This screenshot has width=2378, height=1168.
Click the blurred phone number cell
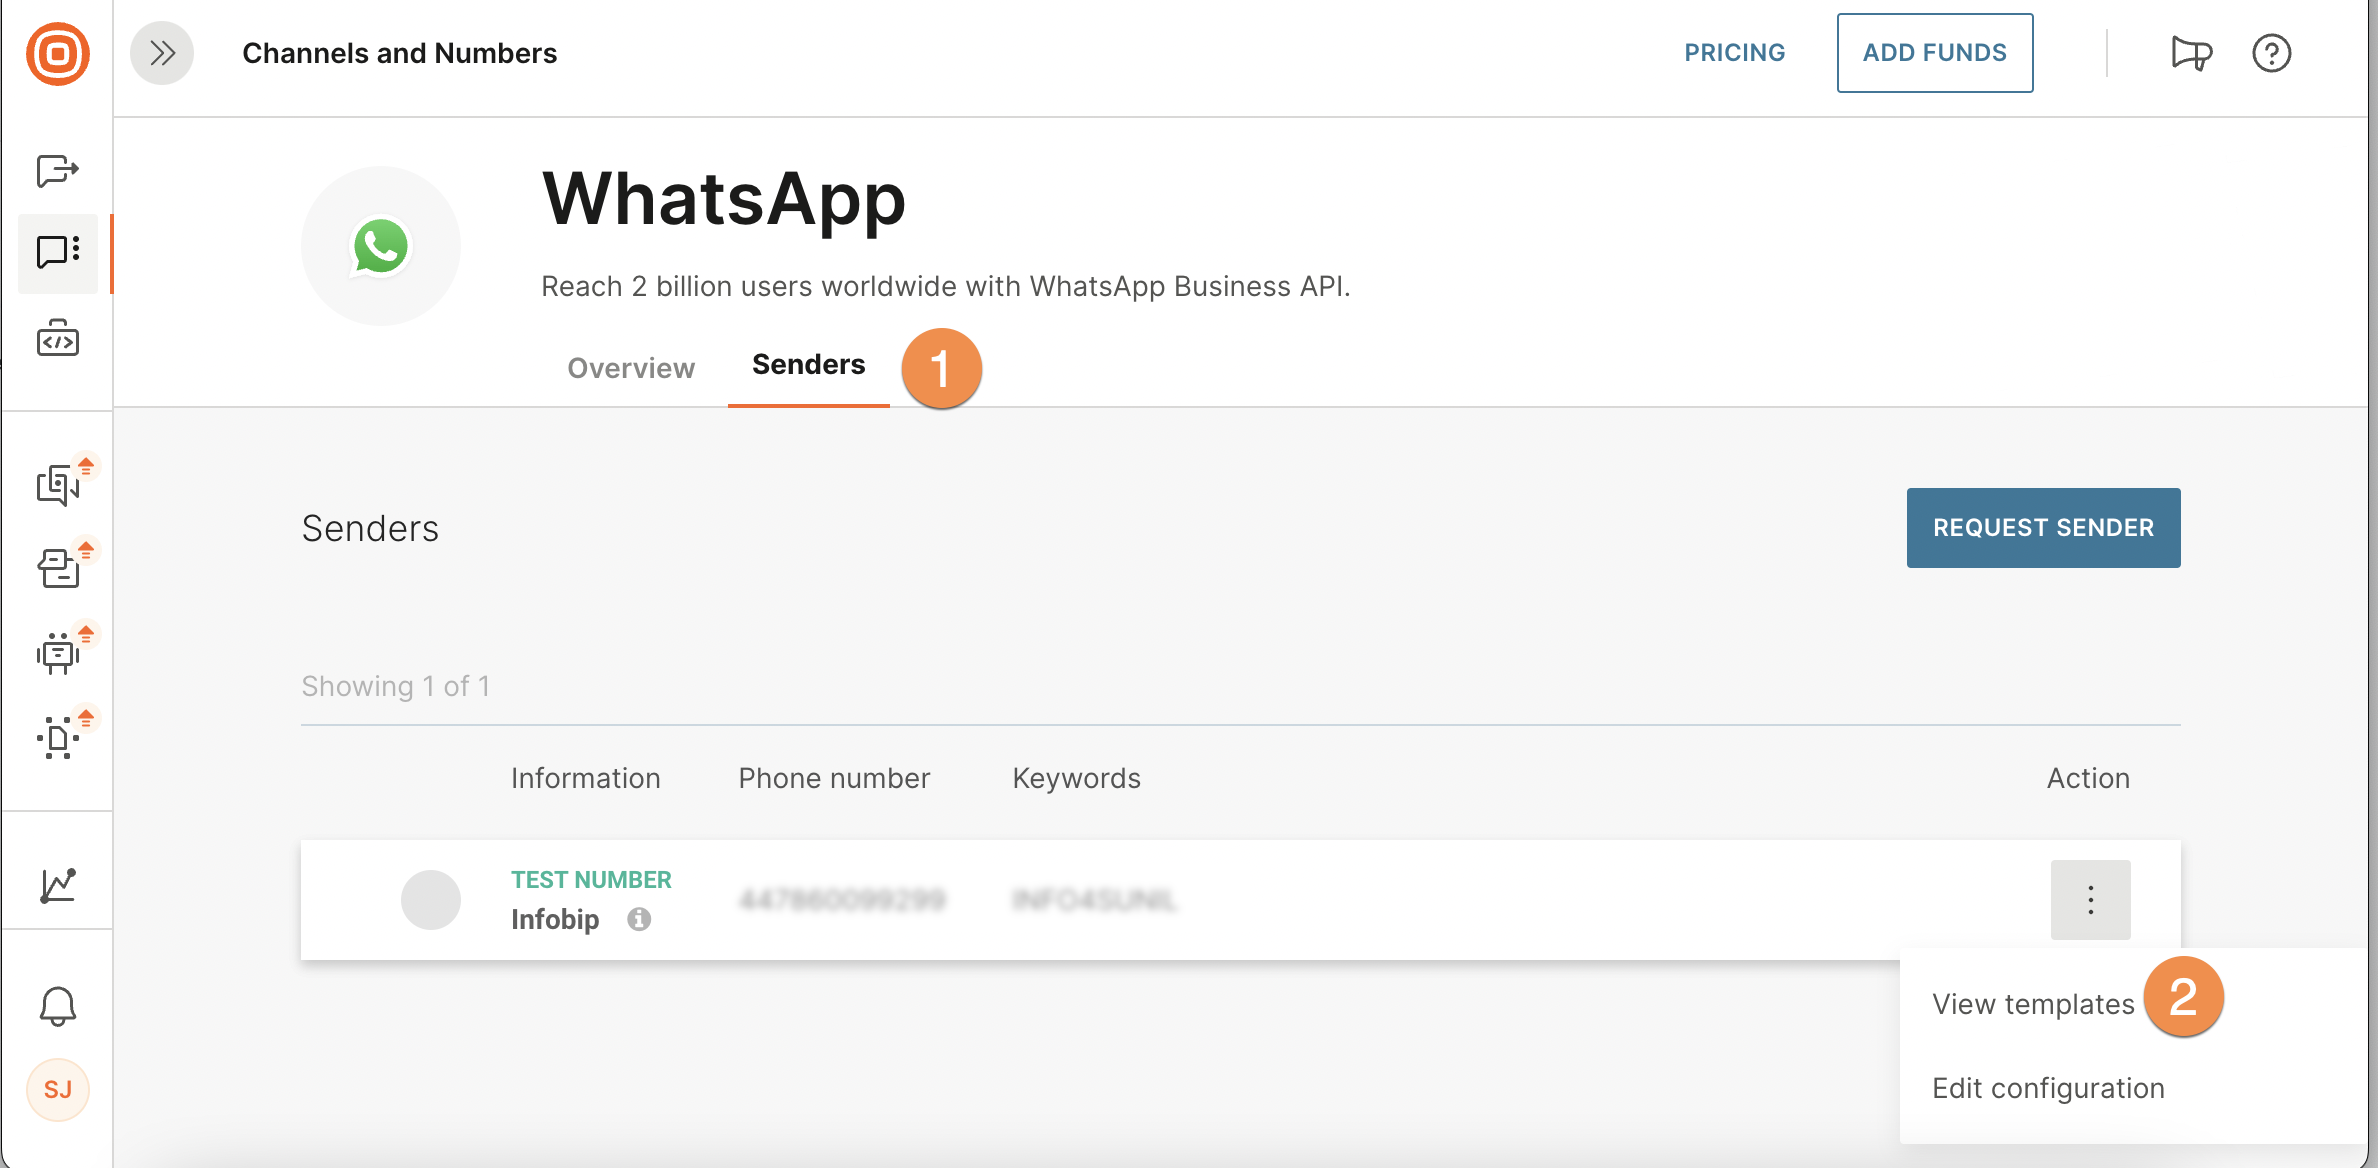point(842,900)
